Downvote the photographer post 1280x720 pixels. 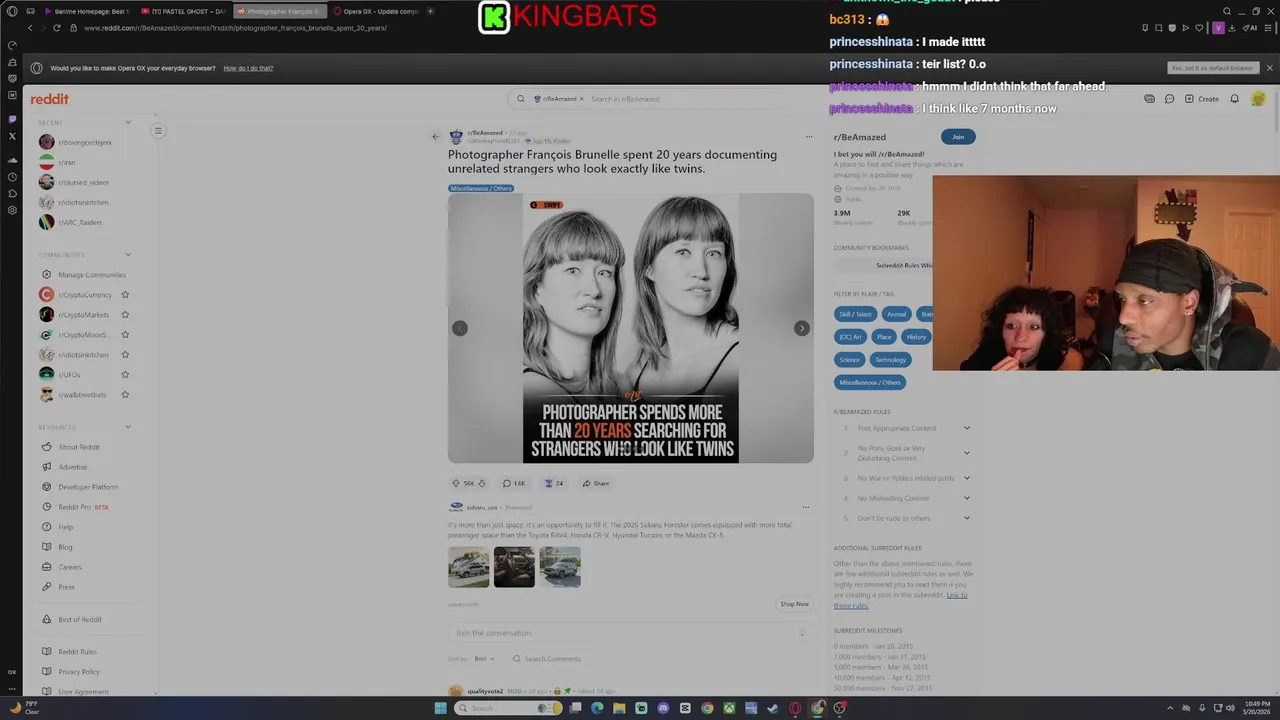(482, 483)
